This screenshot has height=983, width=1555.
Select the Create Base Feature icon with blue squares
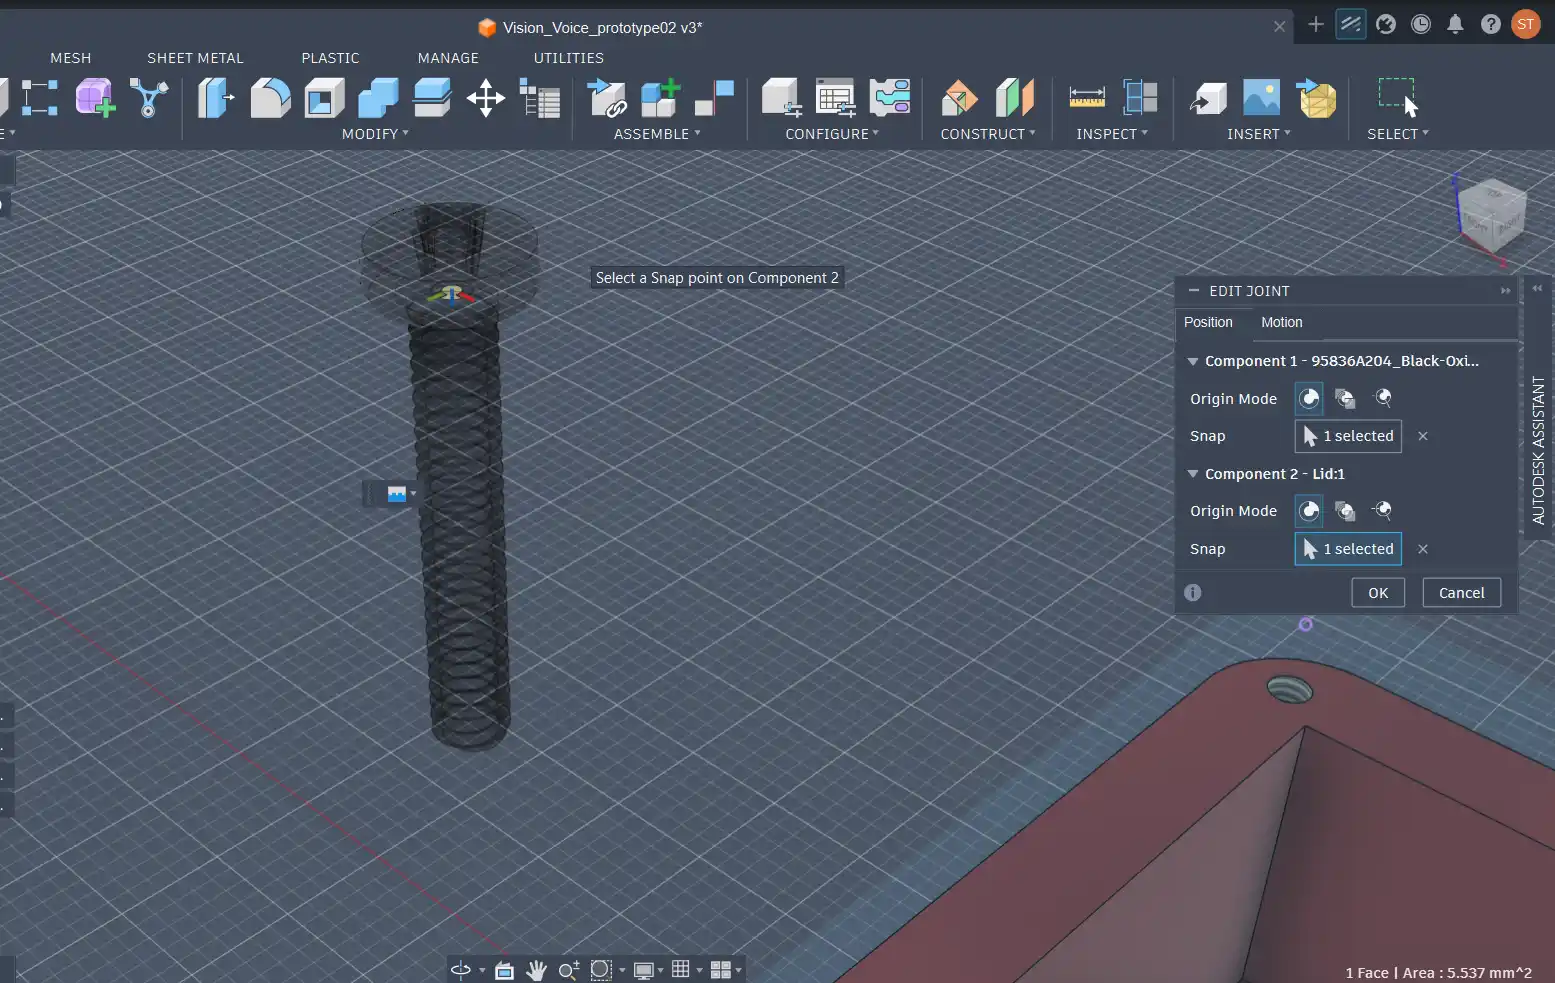pyautogui.click(x=40, y=98)
